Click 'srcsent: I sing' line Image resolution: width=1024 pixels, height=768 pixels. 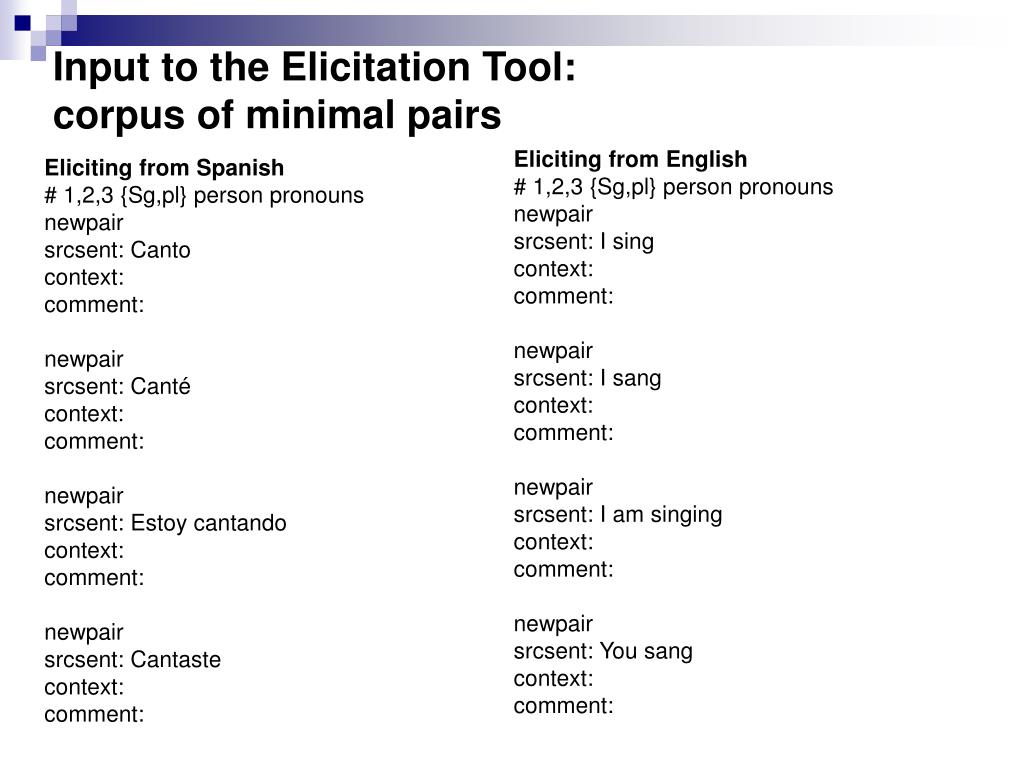tap(584, 242)
